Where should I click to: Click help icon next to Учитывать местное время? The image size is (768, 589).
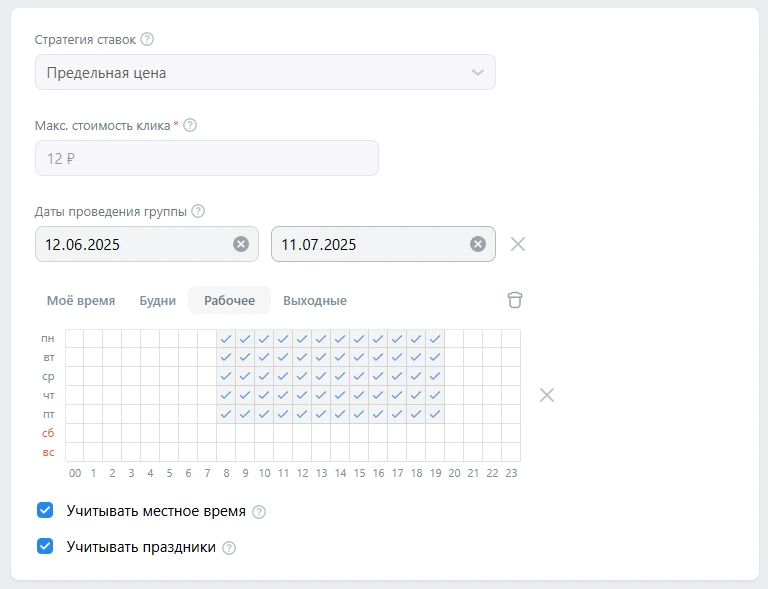coord(259,512)
